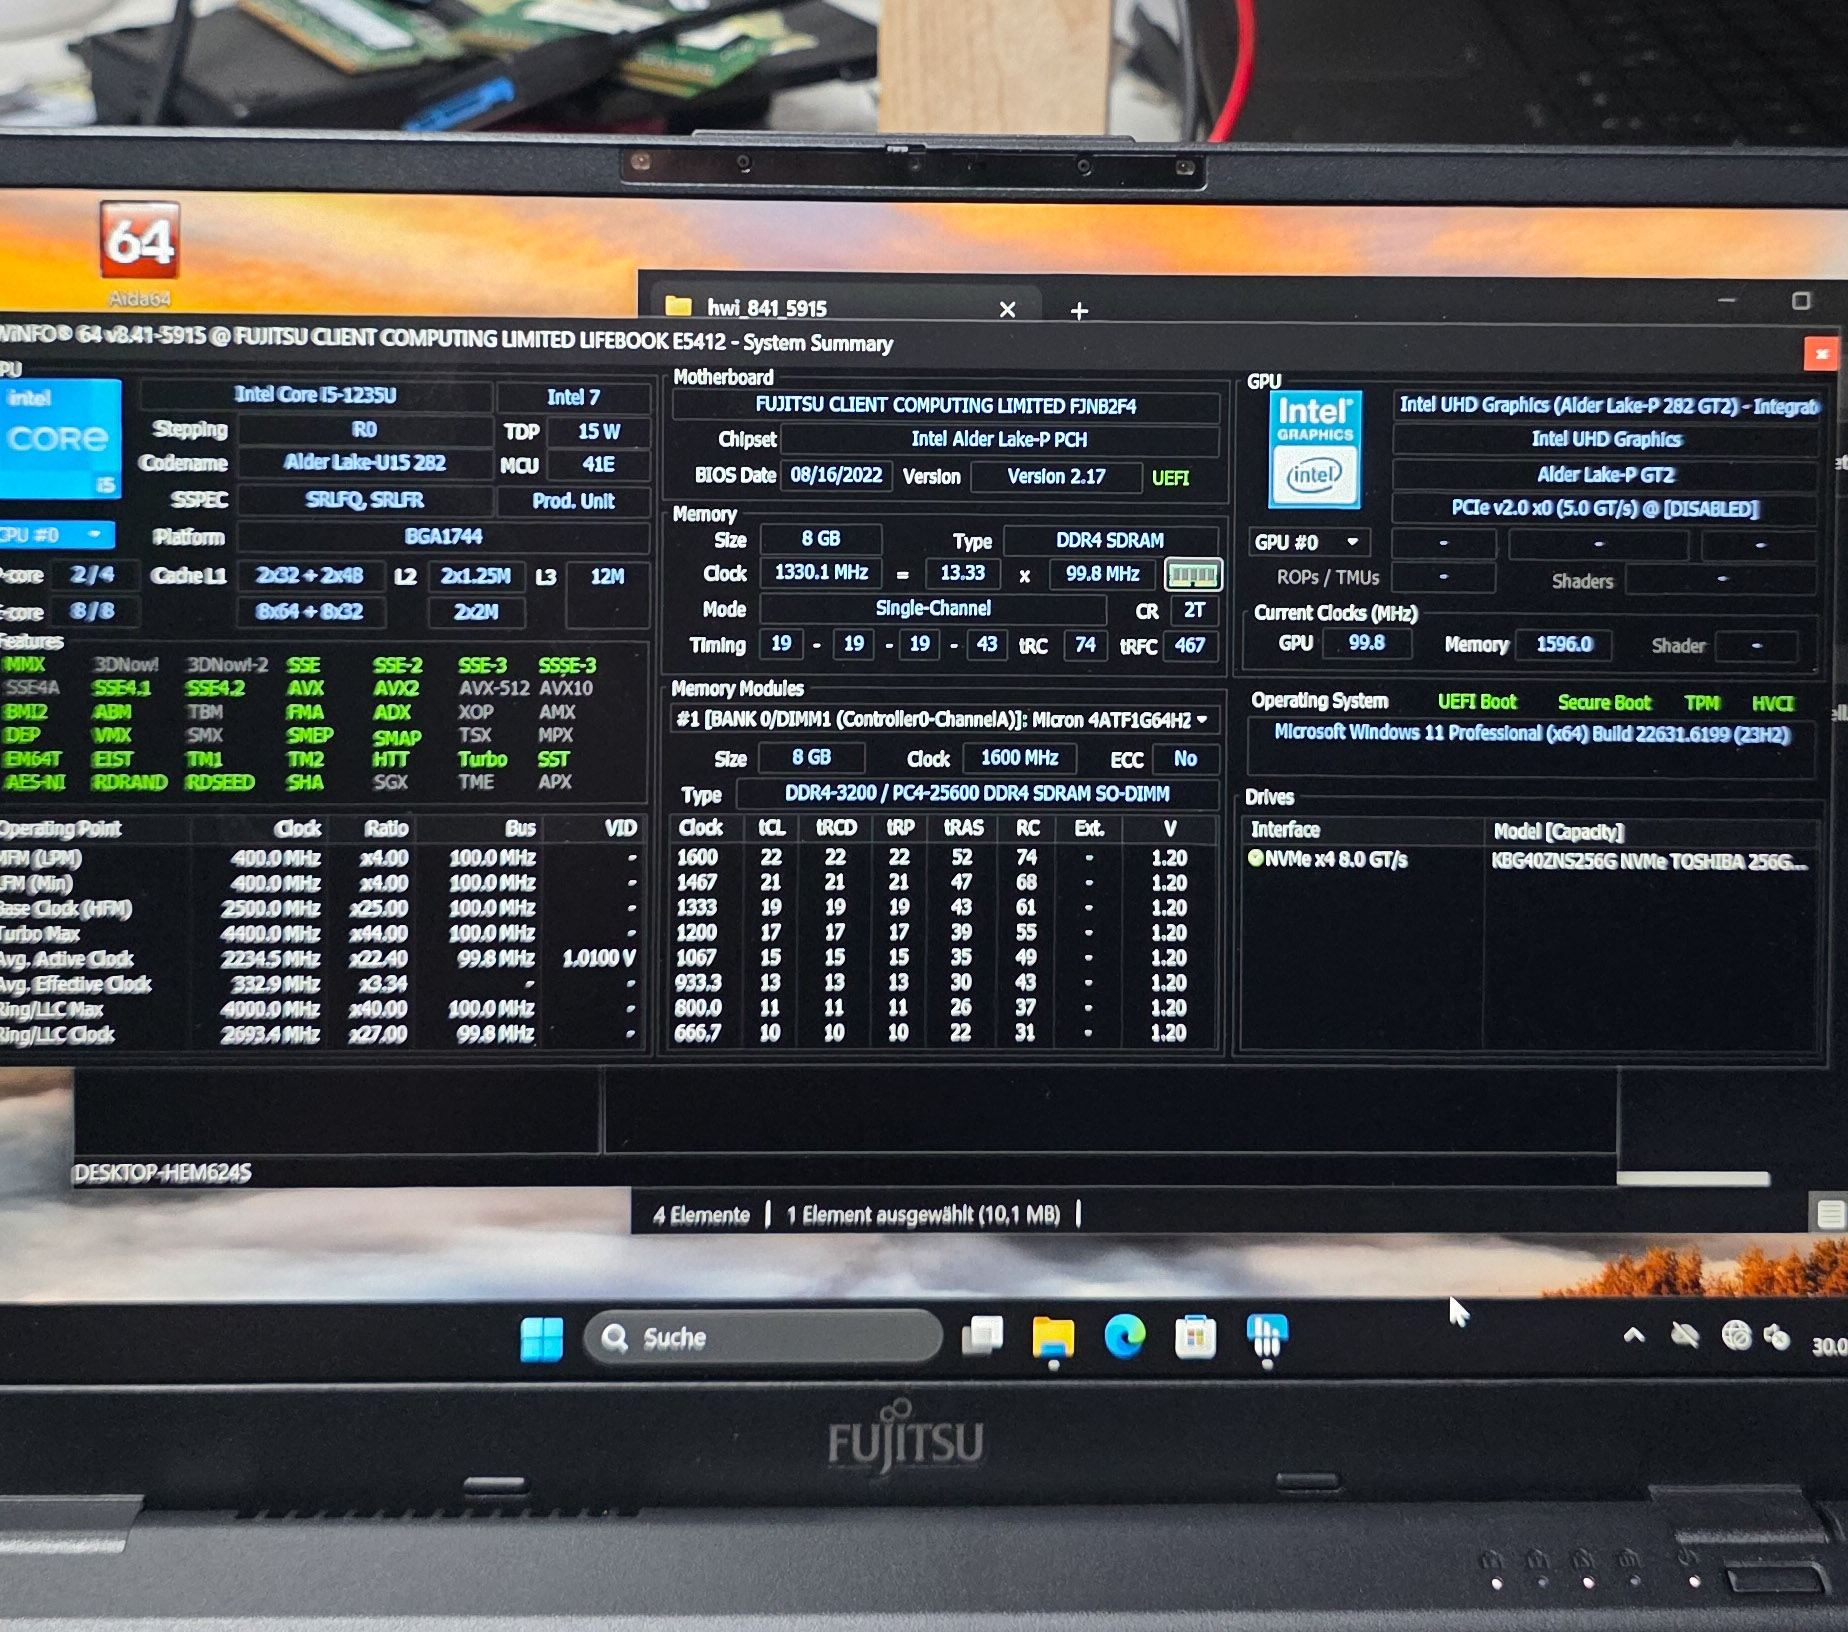Click motherboard name "FUJITSU CLIENT COMPUTING LIMITED FJNB2F4"
Image resolution: width=1848 pixels, height=1632 pixels.
click(x=946, y=406)
